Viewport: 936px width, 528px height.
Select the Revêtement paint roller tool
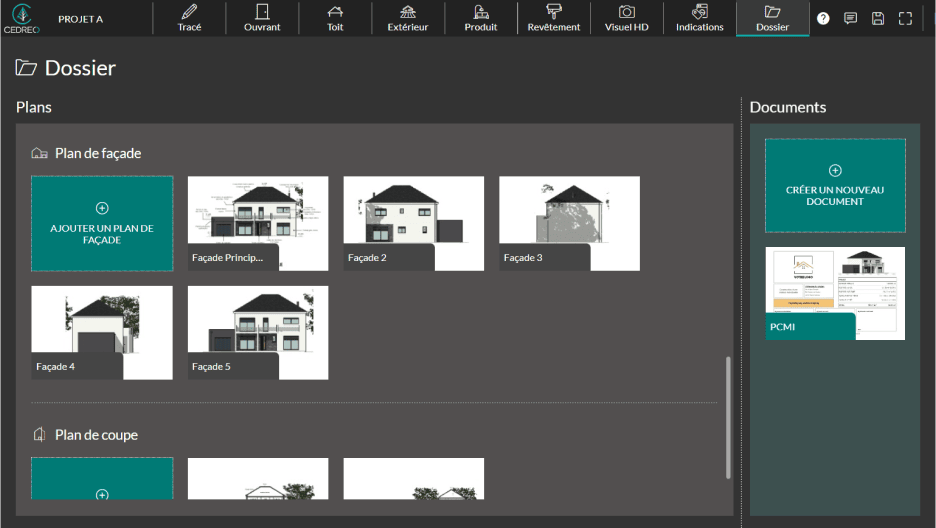pyautogui.click(x=554, y=18)
